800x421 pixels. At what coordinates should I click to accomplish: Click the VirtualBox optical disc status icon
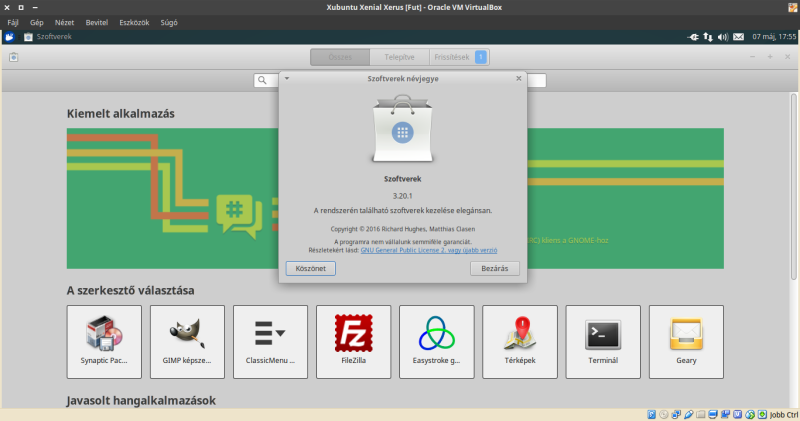(664, 414)
